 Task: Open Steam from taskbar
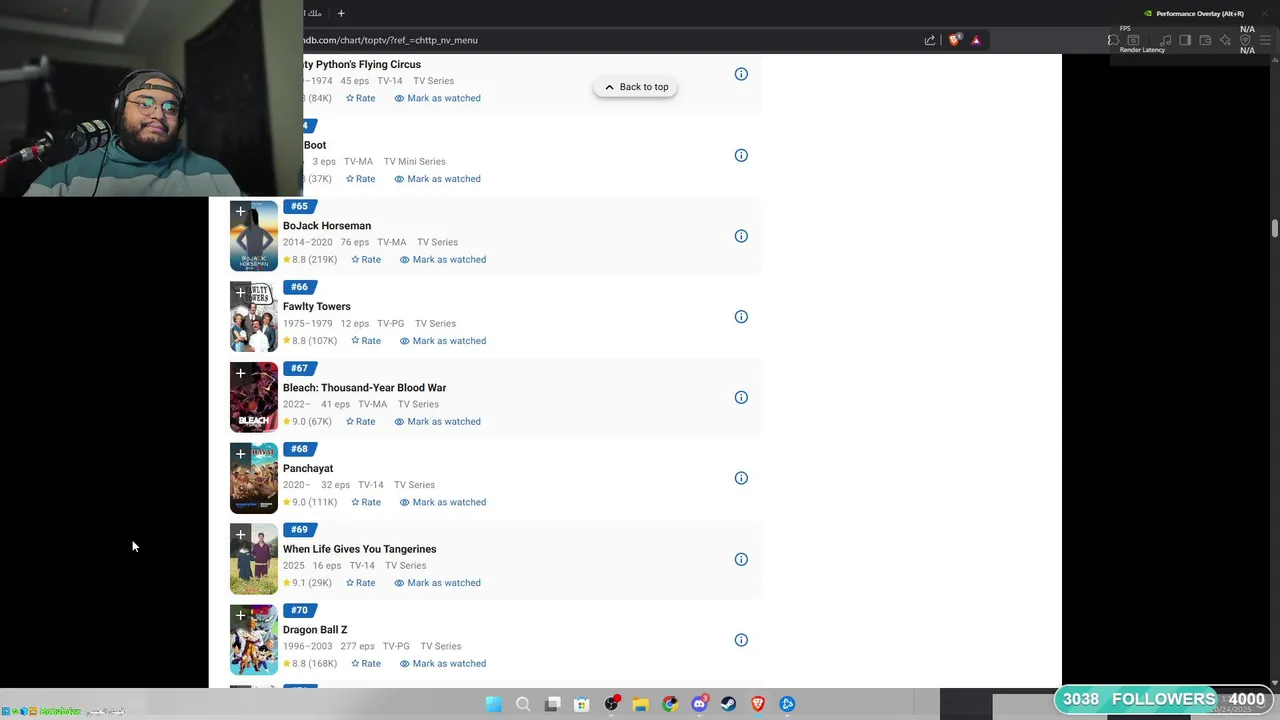click(x=728, y=704)
